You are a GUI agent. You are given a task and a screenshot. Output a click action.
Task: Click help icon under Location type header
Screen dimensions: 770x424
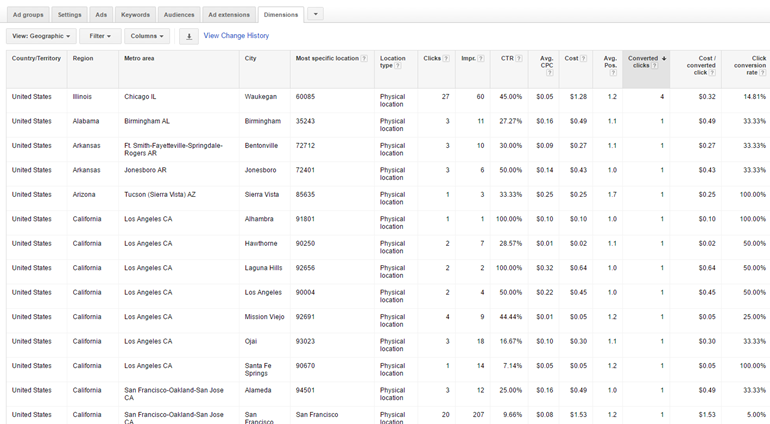pos(398,66)
